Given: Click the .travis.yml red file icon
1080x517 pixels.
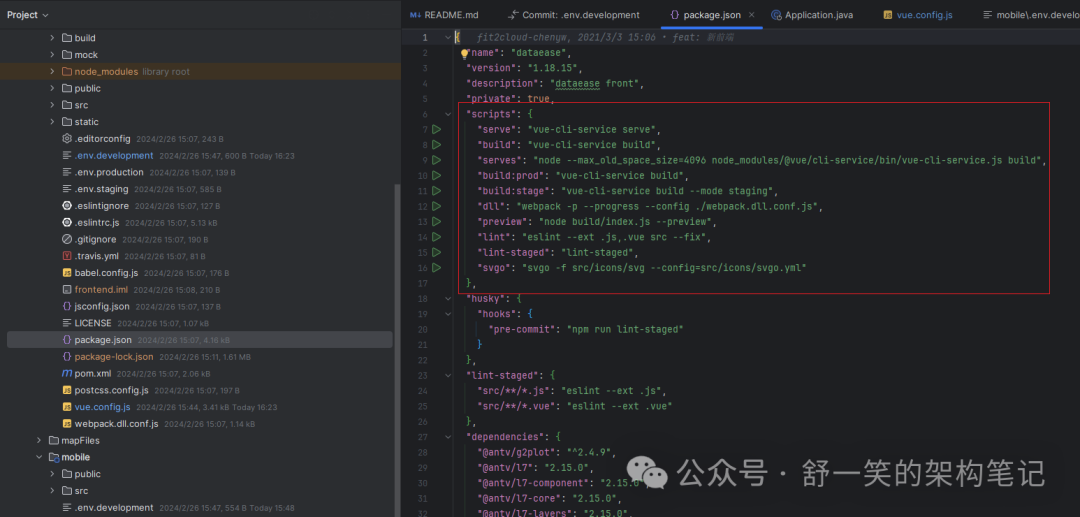Looking at the screenshot, I should point(67,256).
